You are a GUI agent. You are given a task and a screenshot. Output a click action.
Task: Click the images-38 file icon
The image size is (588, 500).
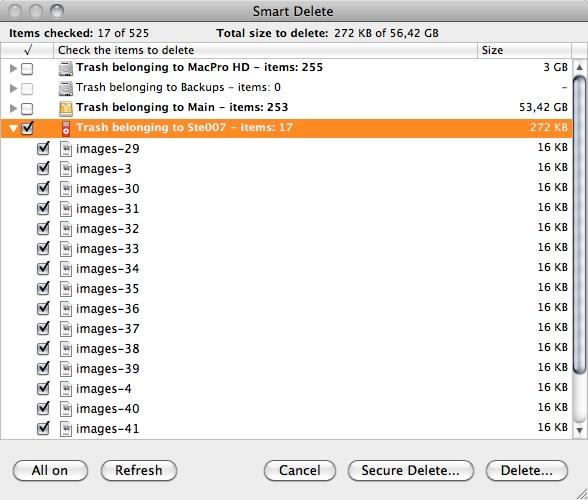[x=66, y=349]
